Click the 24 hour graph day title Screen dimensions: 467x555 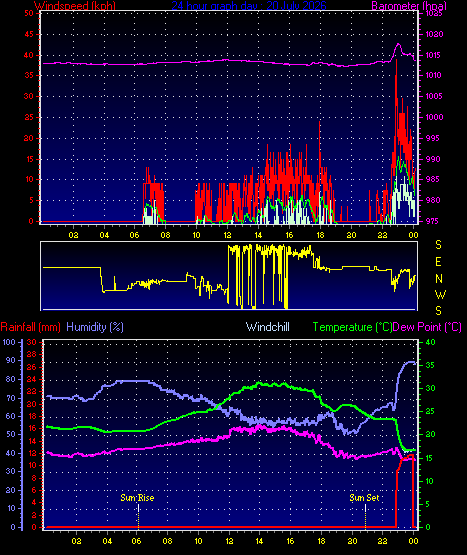pyautogui.click(x=249, y=5)
